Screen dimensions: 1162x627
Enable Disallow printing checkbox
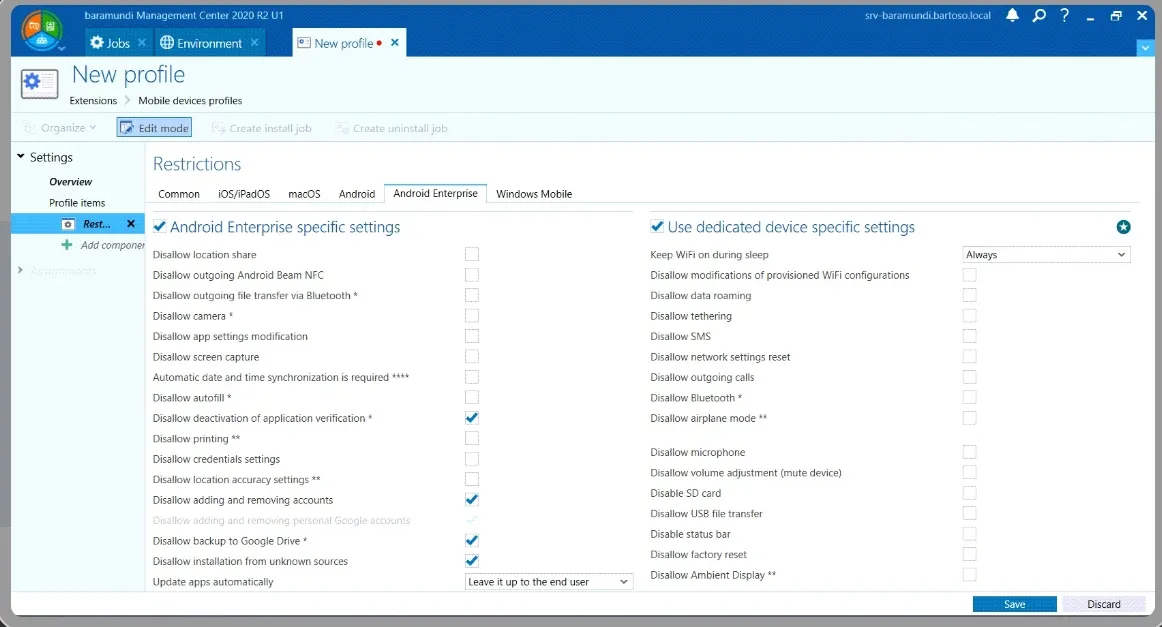pos(471,438)
